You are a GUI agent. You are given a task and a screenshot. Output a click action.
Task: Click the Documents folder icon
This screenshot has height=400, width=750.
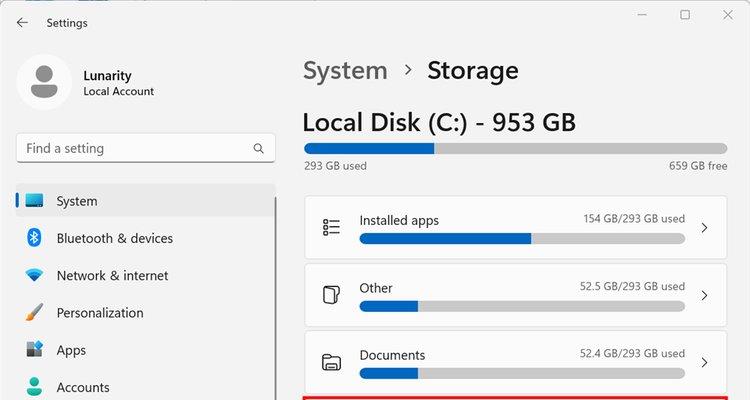point(331,362)
